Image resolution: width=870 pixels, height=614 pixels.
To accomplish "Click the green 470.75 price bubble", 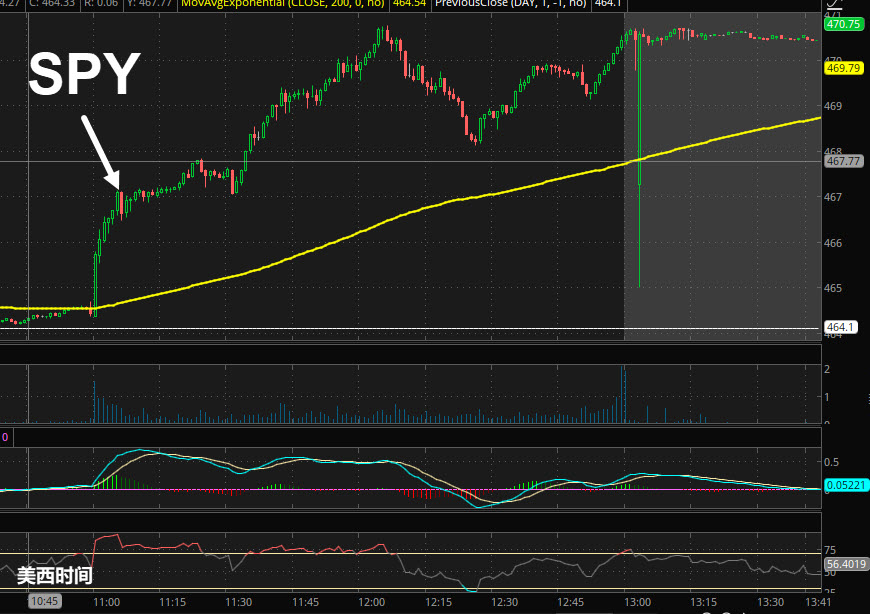I will pos(843,24).
